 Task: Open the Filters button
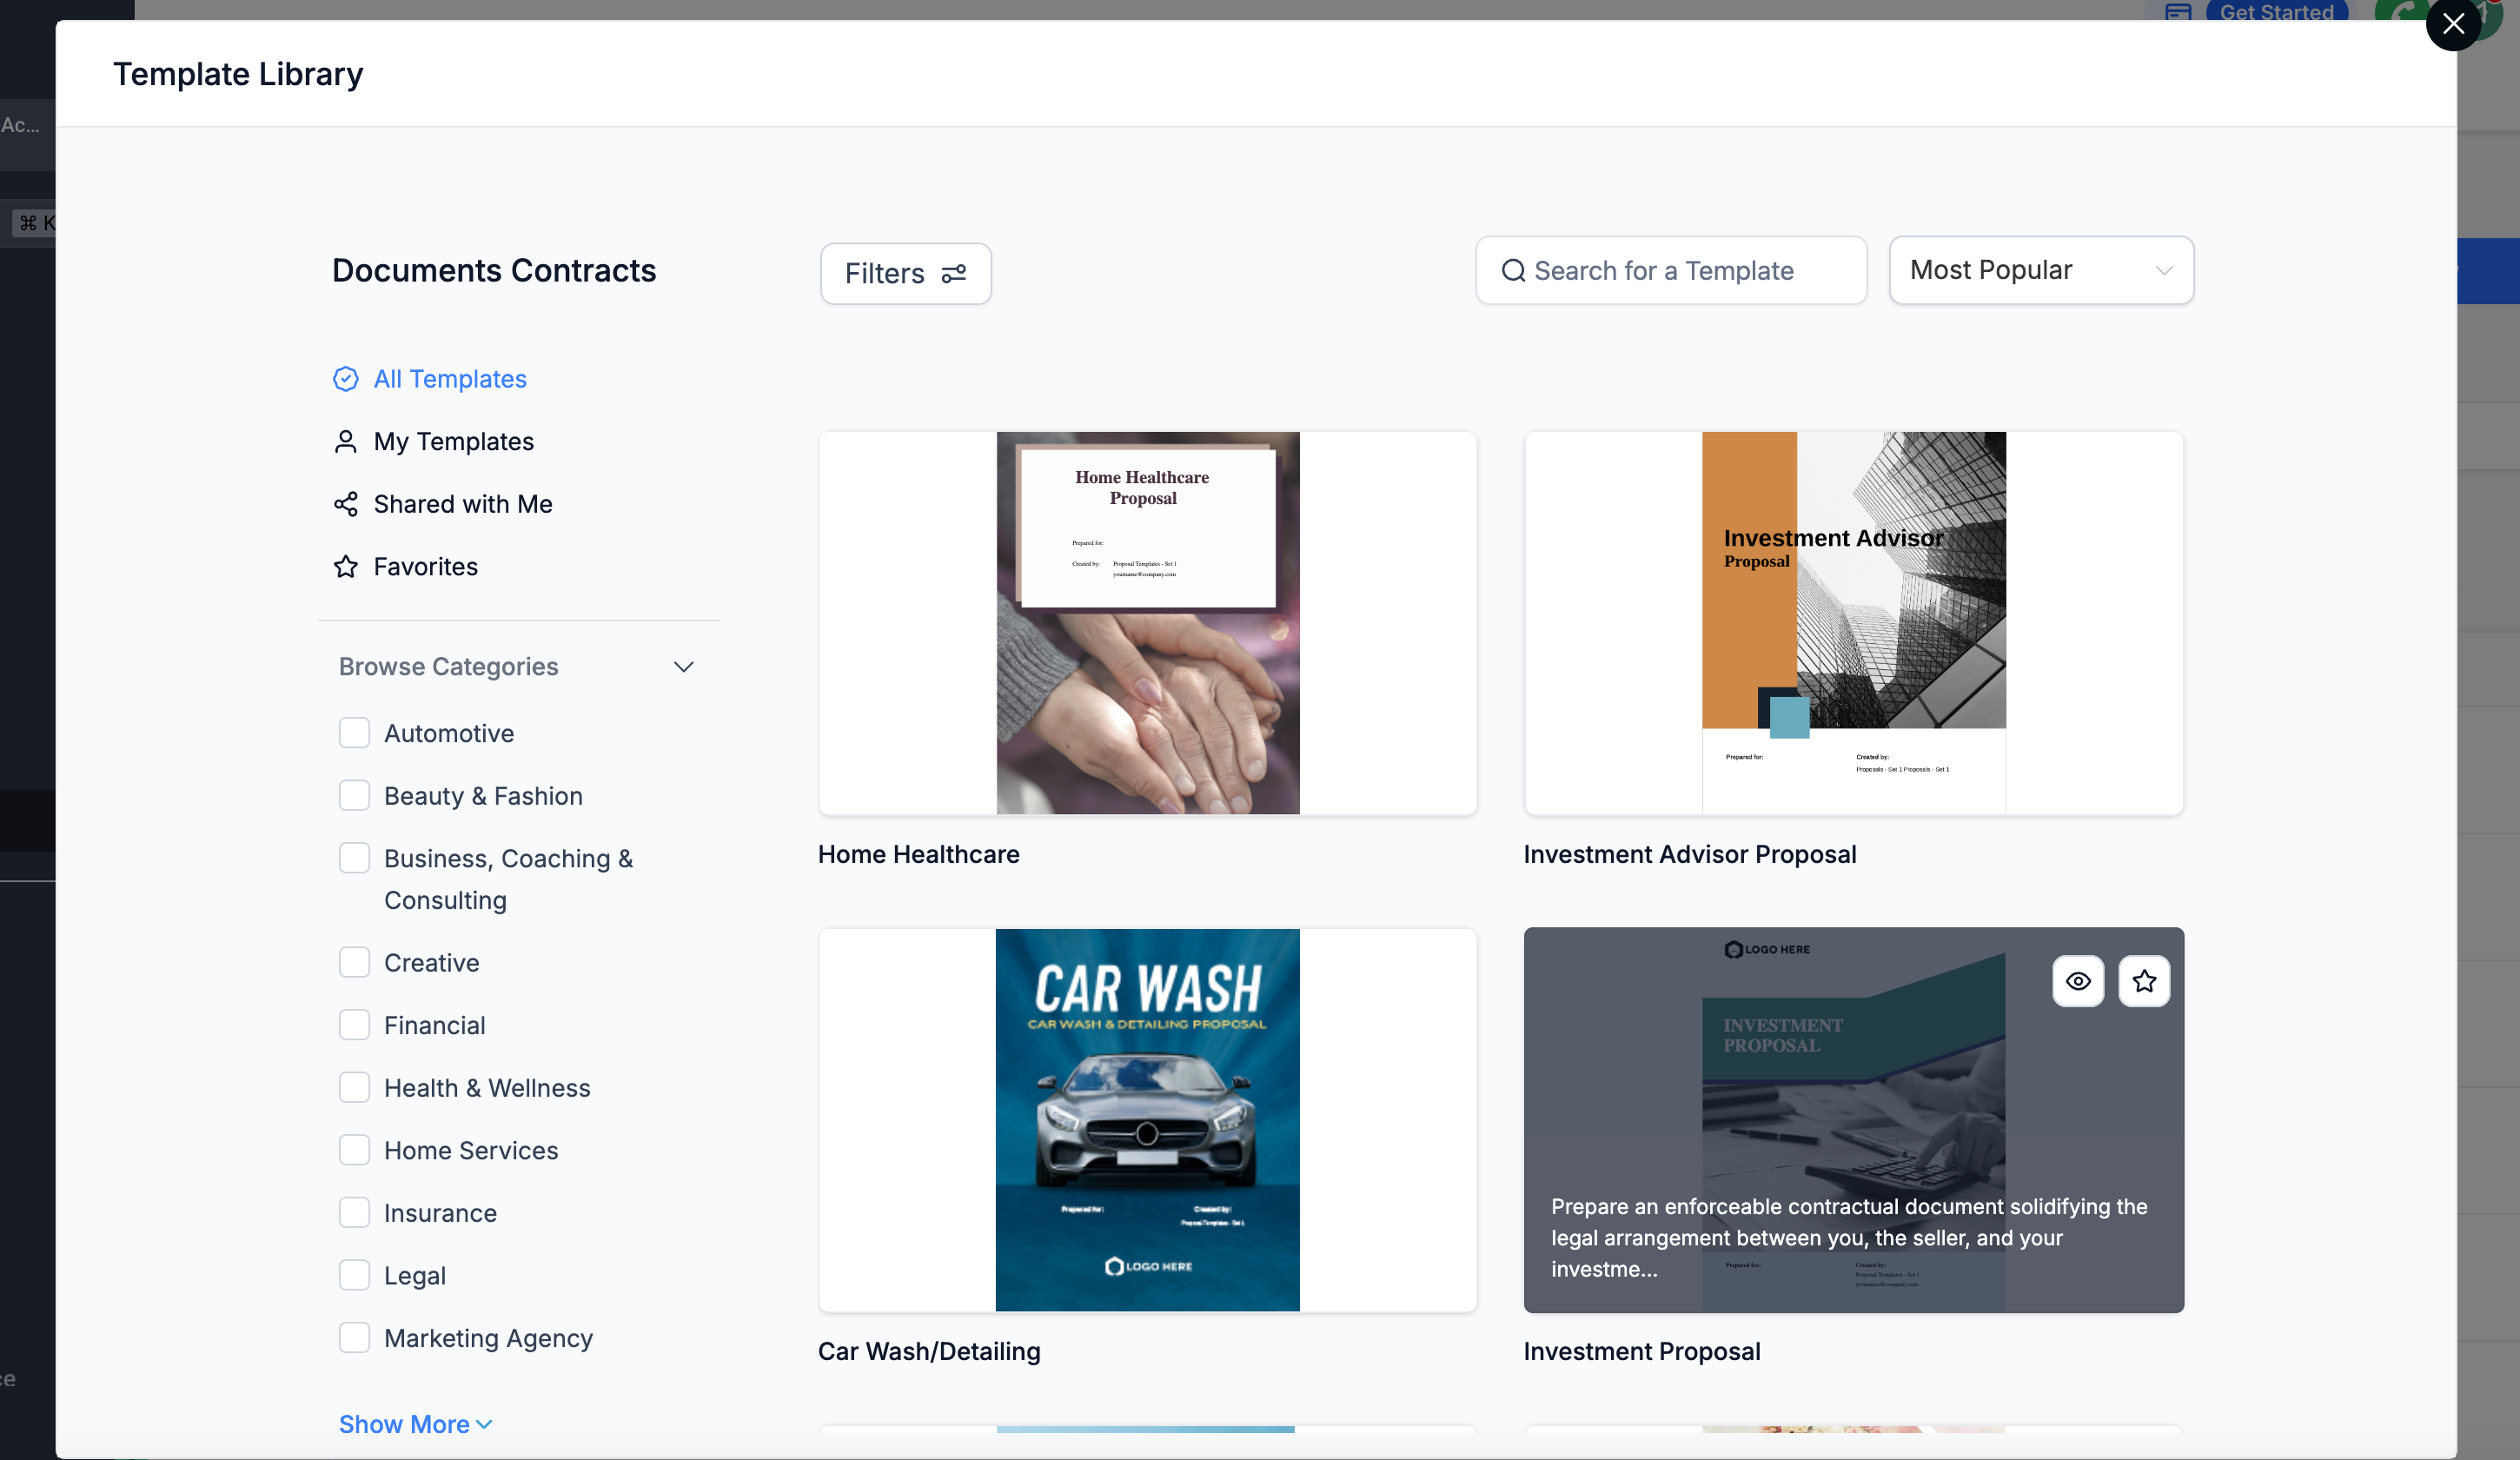pos(904,274)
